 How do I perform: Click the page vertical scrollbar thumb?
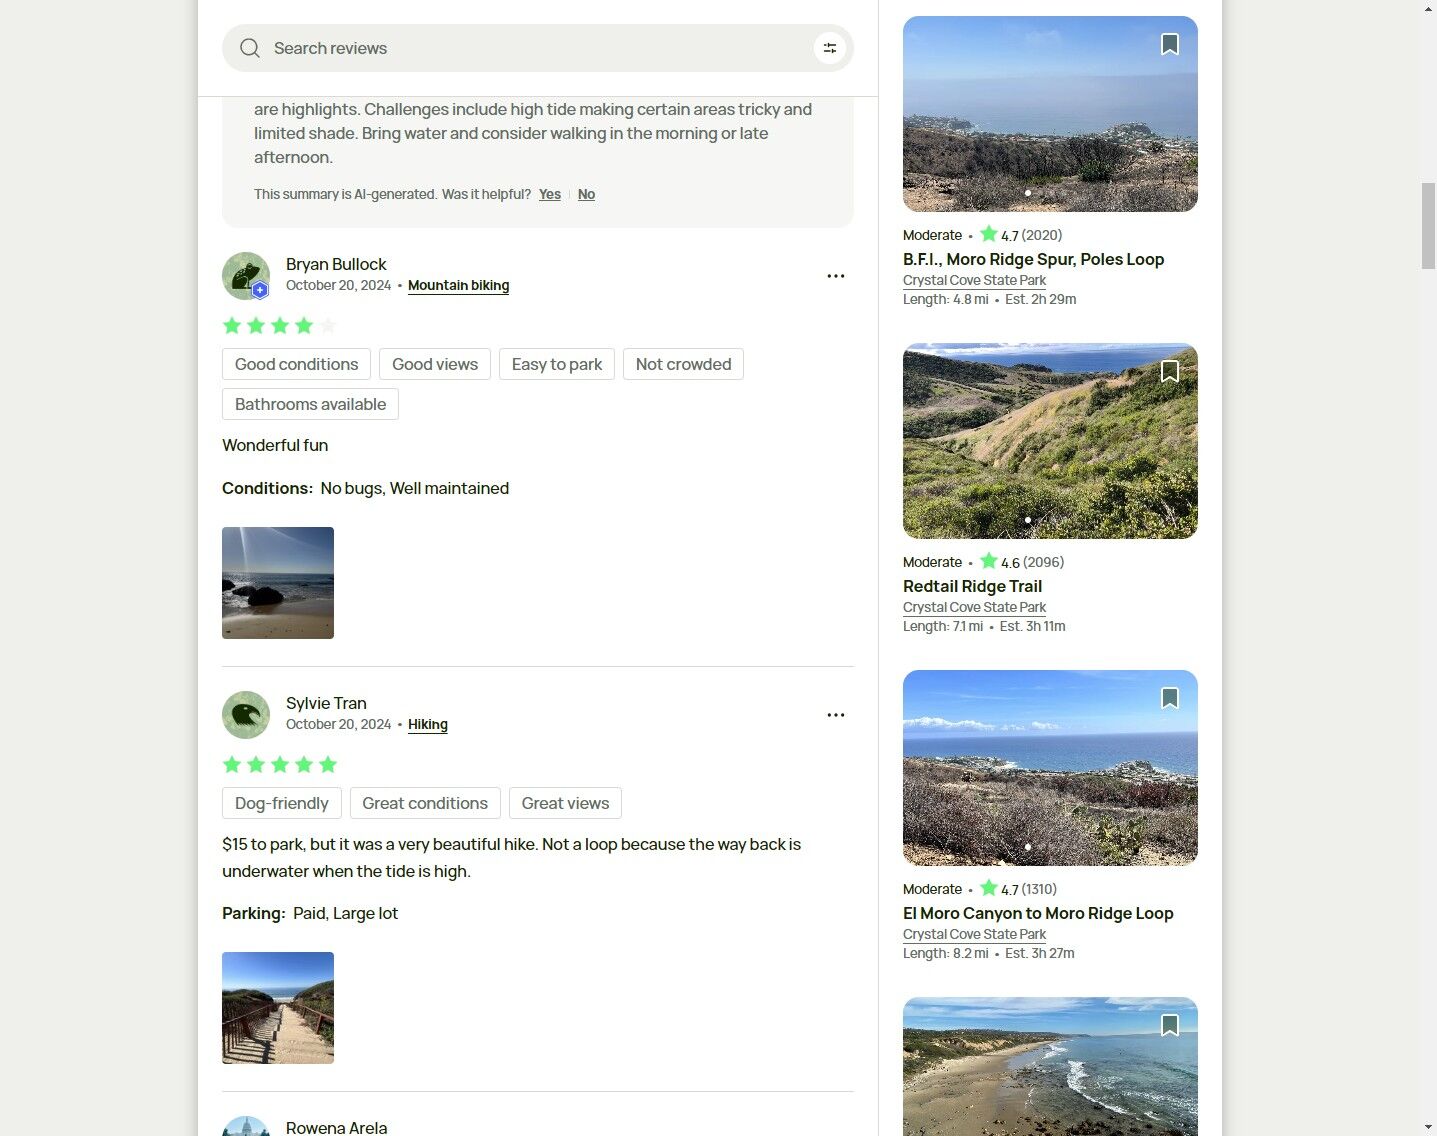coord(1428,226)
